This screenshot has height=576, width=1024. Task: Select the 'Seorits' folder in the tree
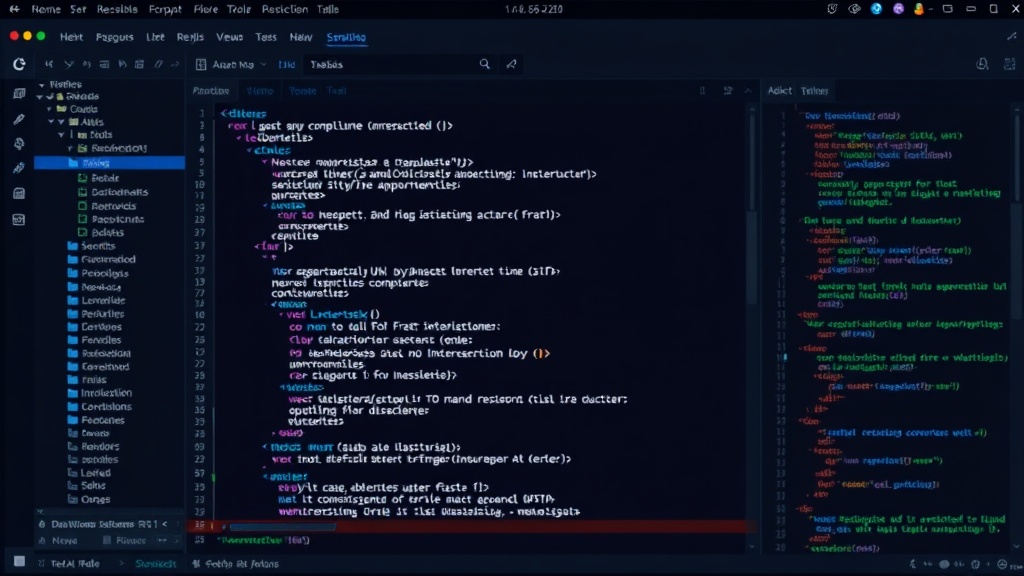pos(98,246)
